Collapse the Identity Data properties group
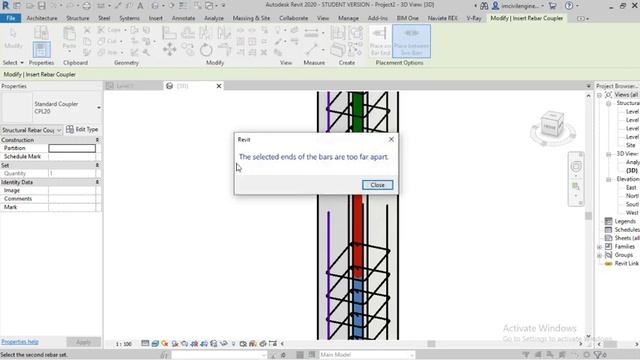640x360 pixels. click(97, 182)
